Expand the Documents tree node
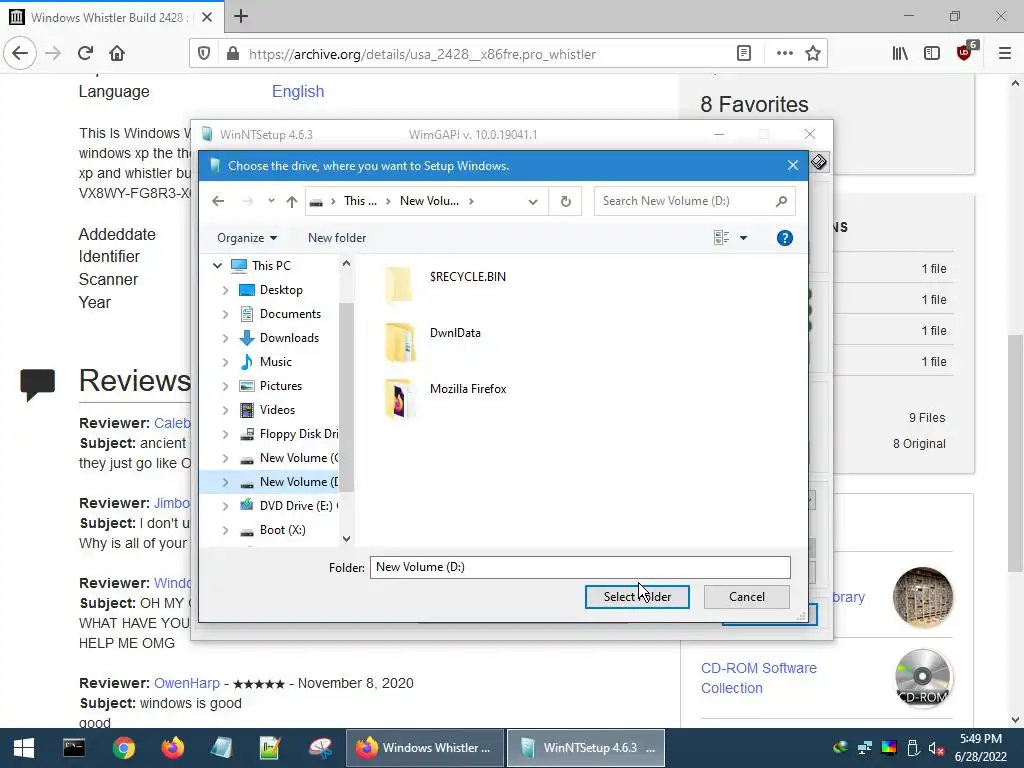 pyautogui.click(x=225, y=314)
